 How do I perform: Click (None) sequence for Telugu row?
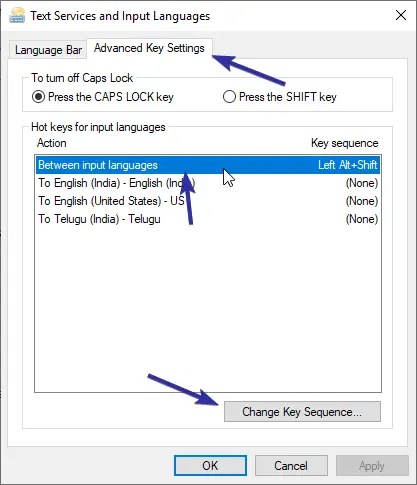362,219
